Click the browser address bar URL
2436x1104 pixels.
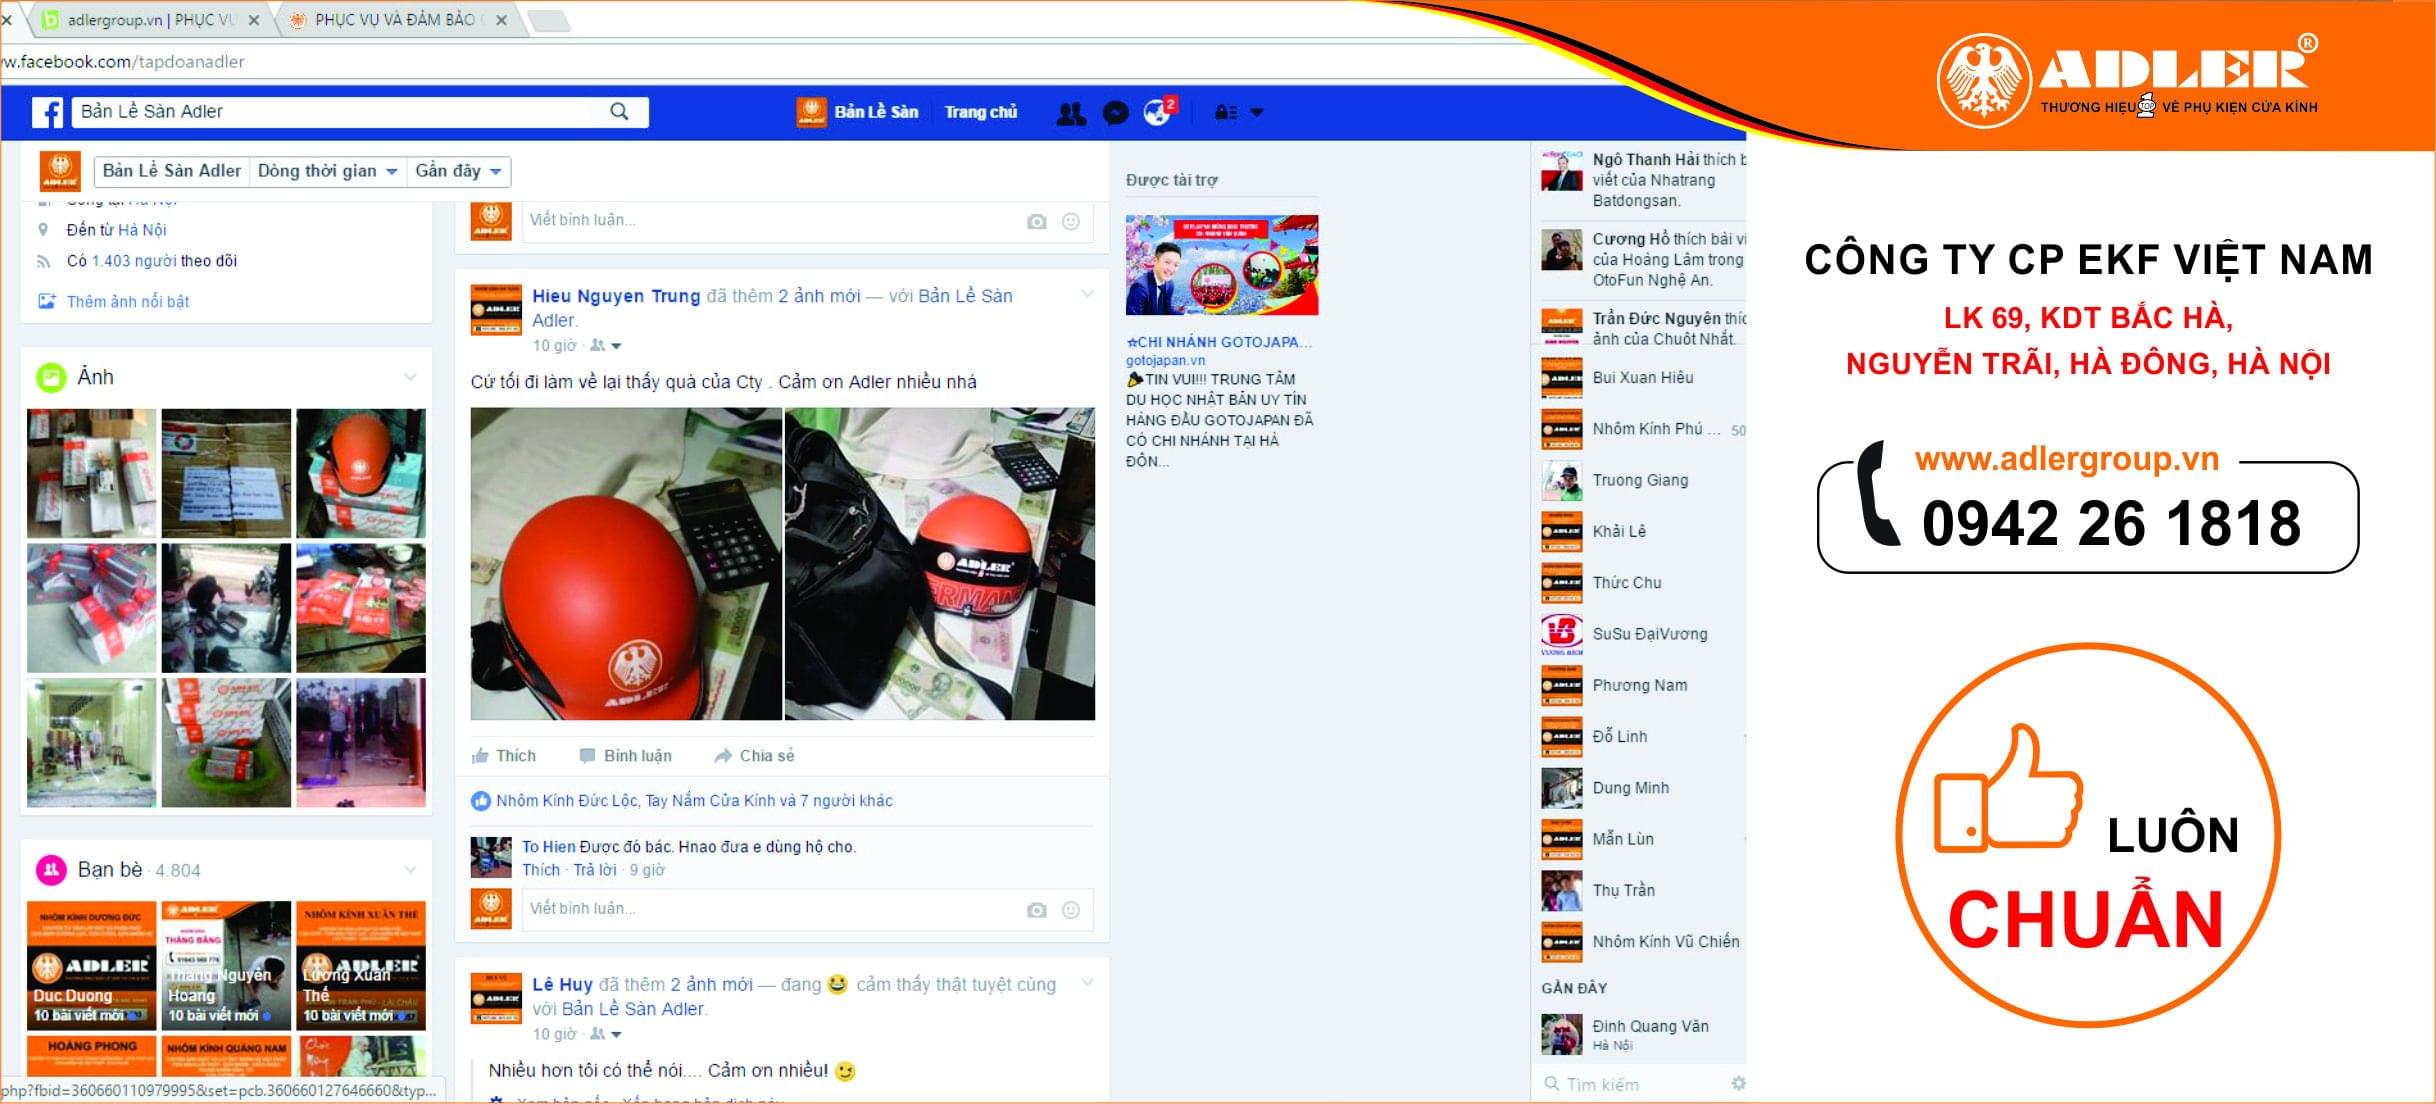(123, 62)
